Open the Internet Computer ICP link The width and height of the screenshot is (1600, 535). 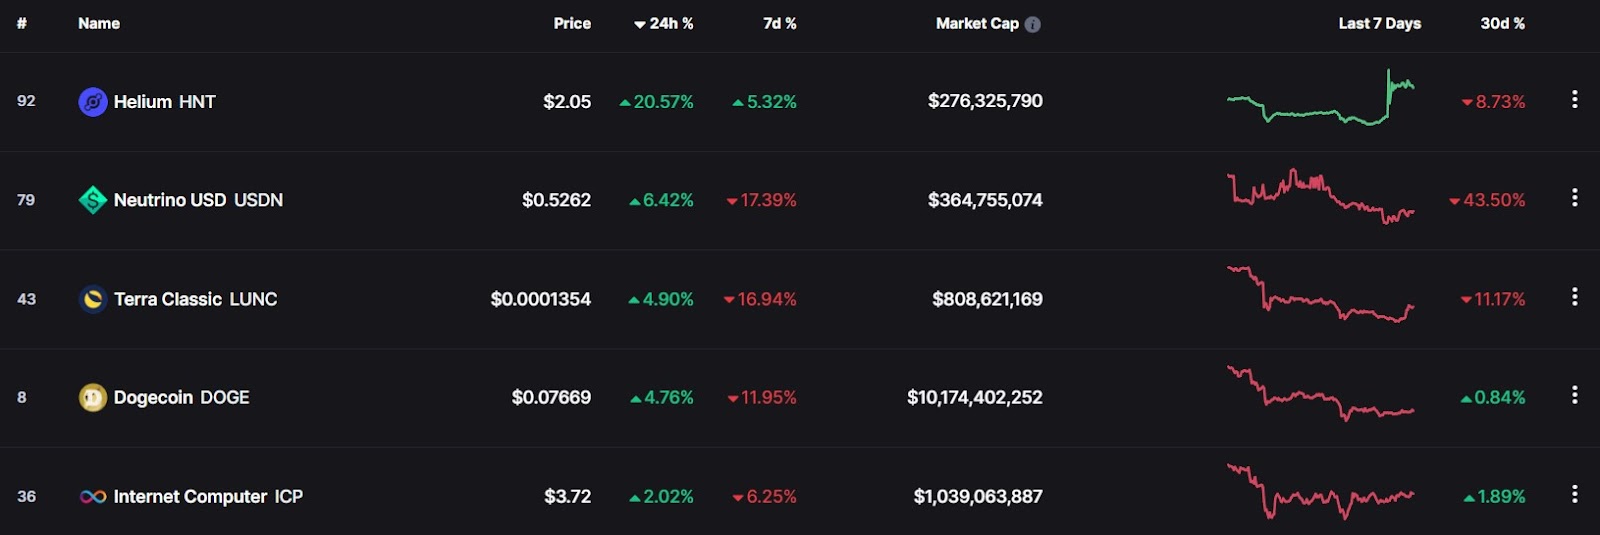tap(208, 497)
